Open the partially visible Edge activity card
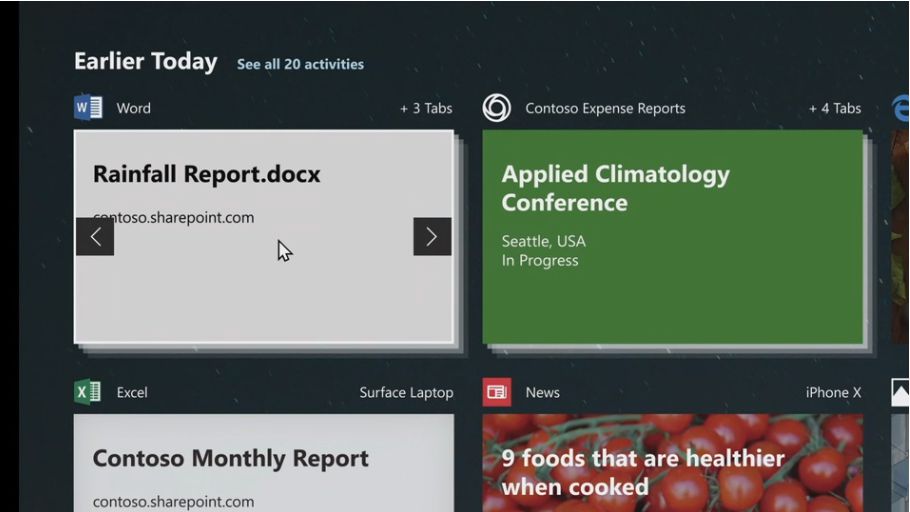Screen dimensions: 910x512 pos(901,237)
